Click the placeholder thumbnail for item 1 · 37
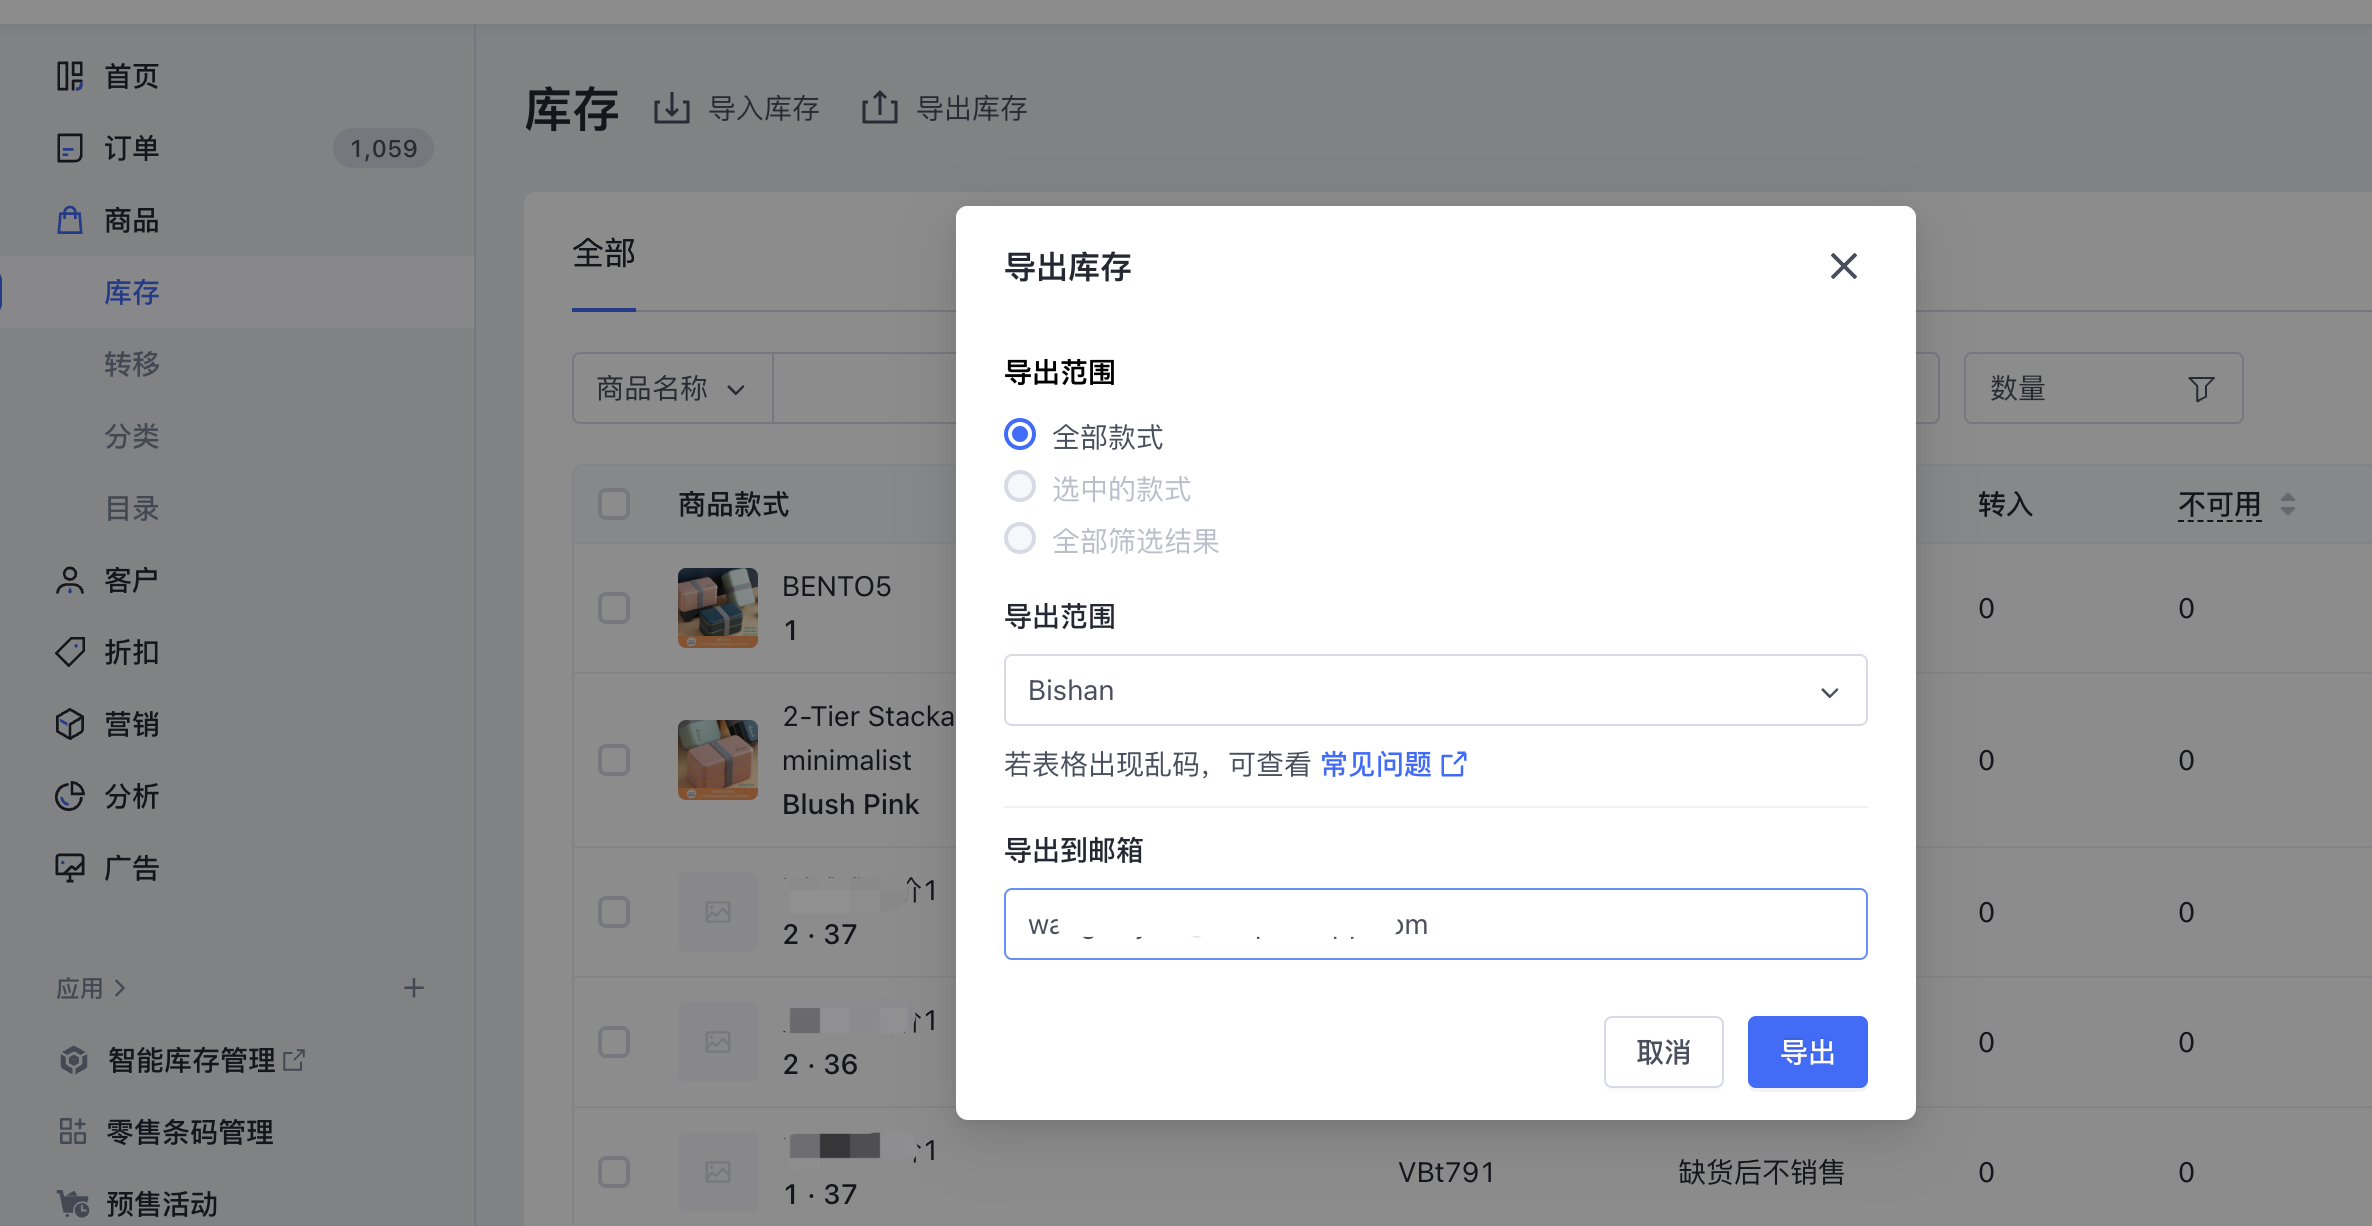 (x=718, y=1172)
